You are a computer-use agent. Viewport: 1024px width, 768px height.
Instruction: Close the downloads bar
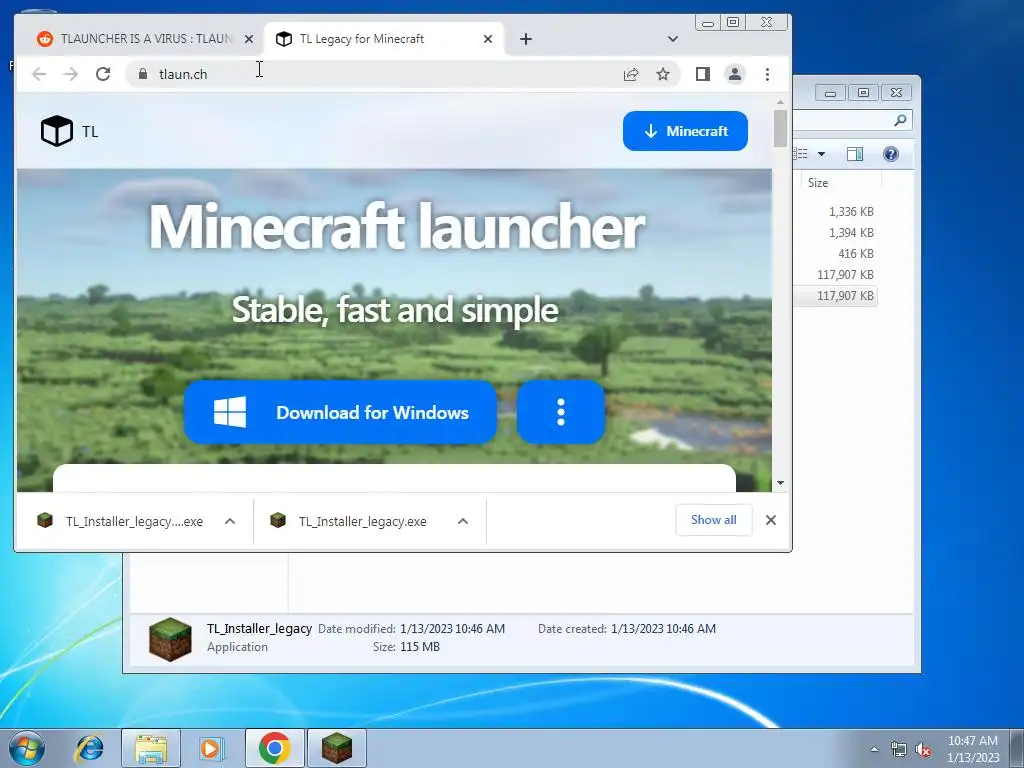click(771, 520)
